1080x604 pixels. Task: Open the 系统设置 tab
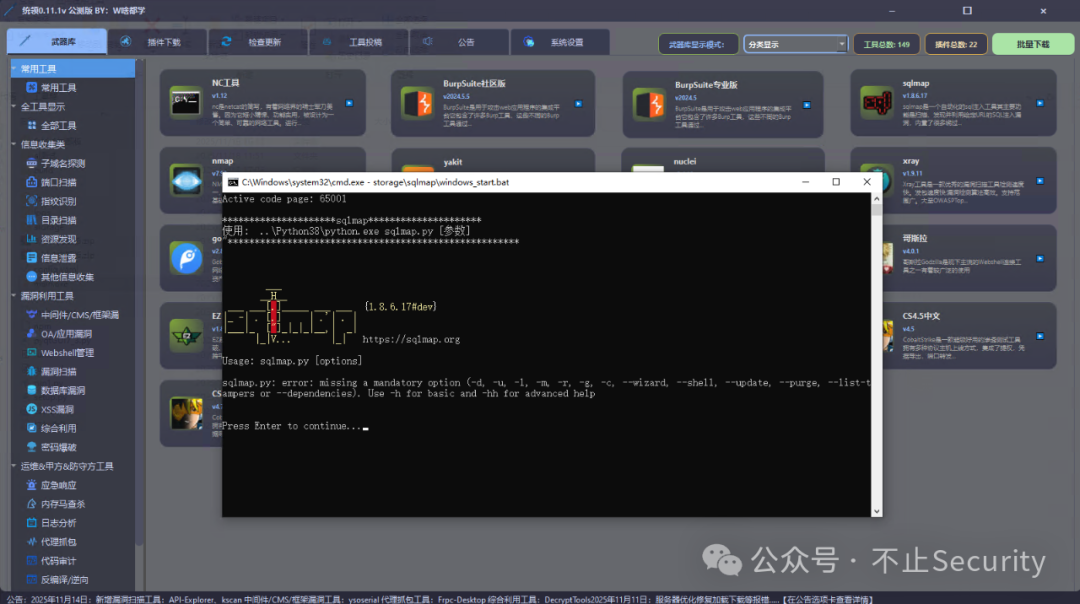(x=558, y=43)
